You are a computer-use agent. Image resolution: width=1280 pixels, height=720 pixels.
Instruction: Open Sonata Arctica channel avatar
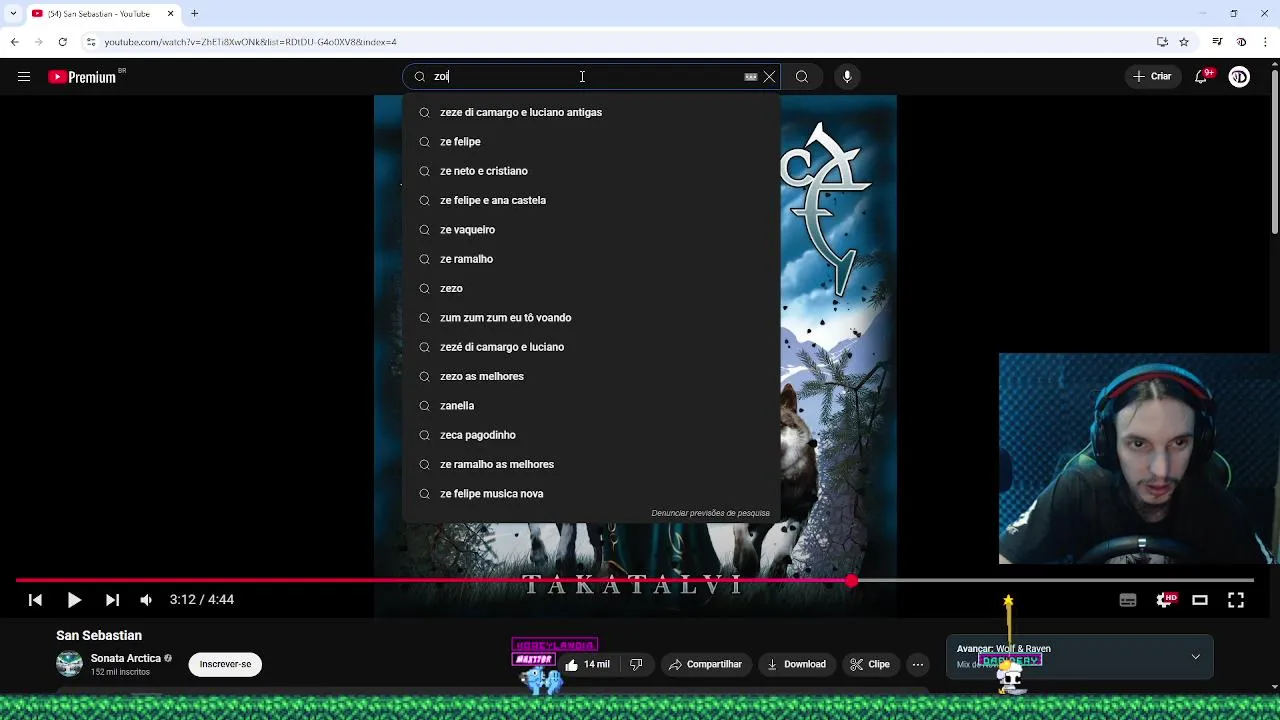pyautogui.click(x=69, y=664)
